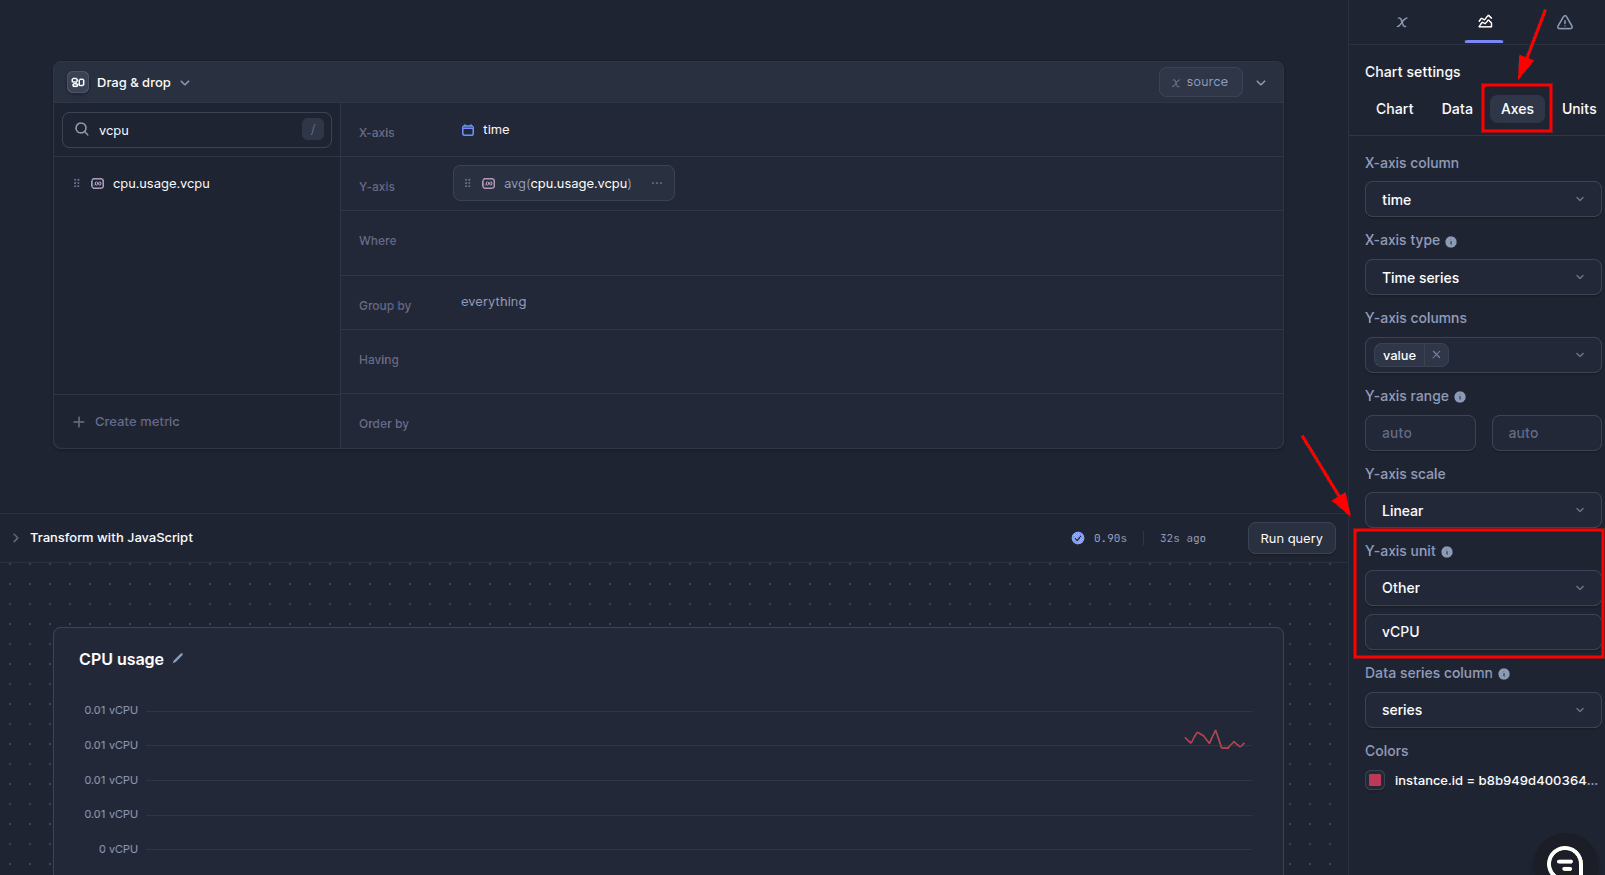Expand the Transform with JavaScript section
1605x875 pixels.
coord(16,538)
